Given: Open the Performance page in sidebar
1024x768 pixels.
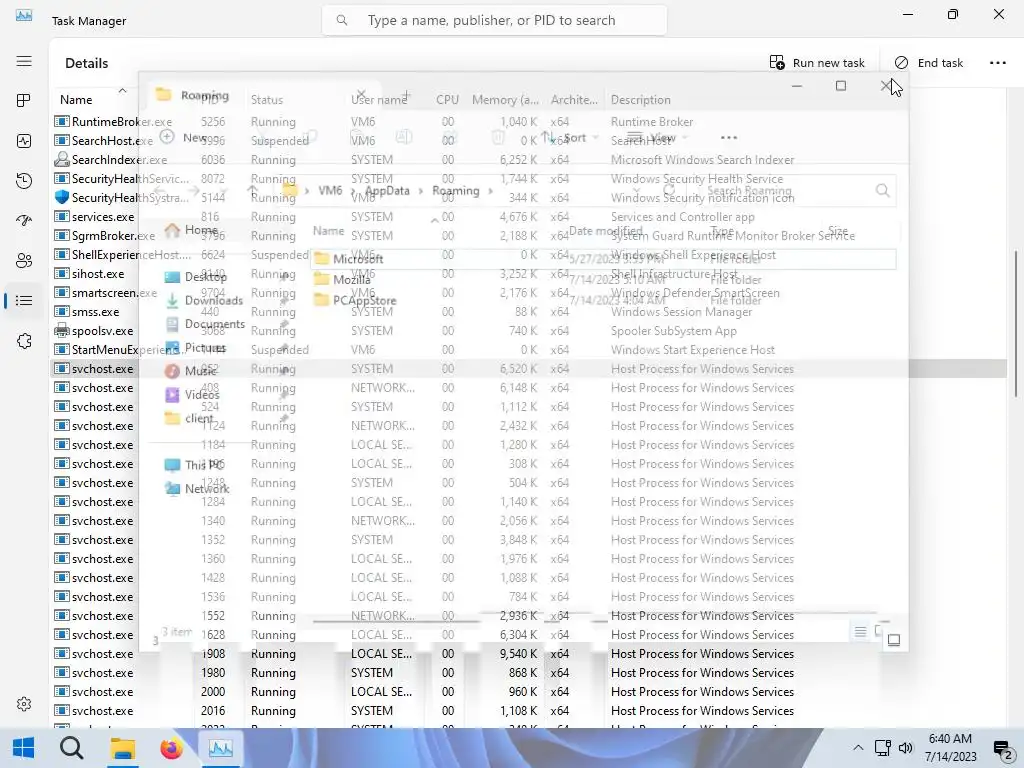Looking at the screenshot, I should (x=24, y=141).
